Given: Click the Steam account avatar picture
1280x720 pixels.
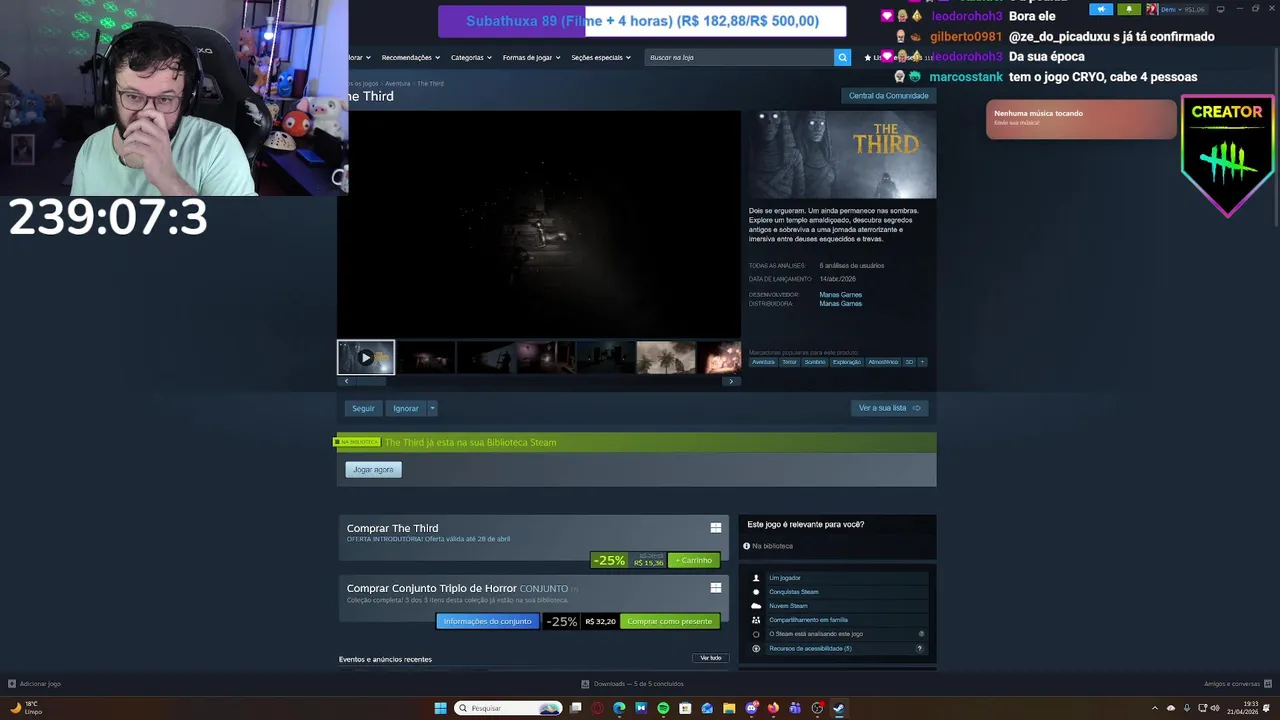Looking at the screenshot, I should 1152,9.
